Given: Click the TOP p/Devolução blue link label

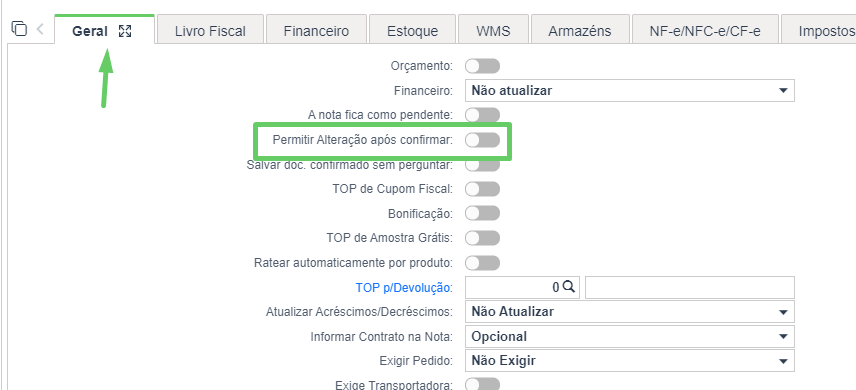Looking at the screenshot, I should point(404,287).
